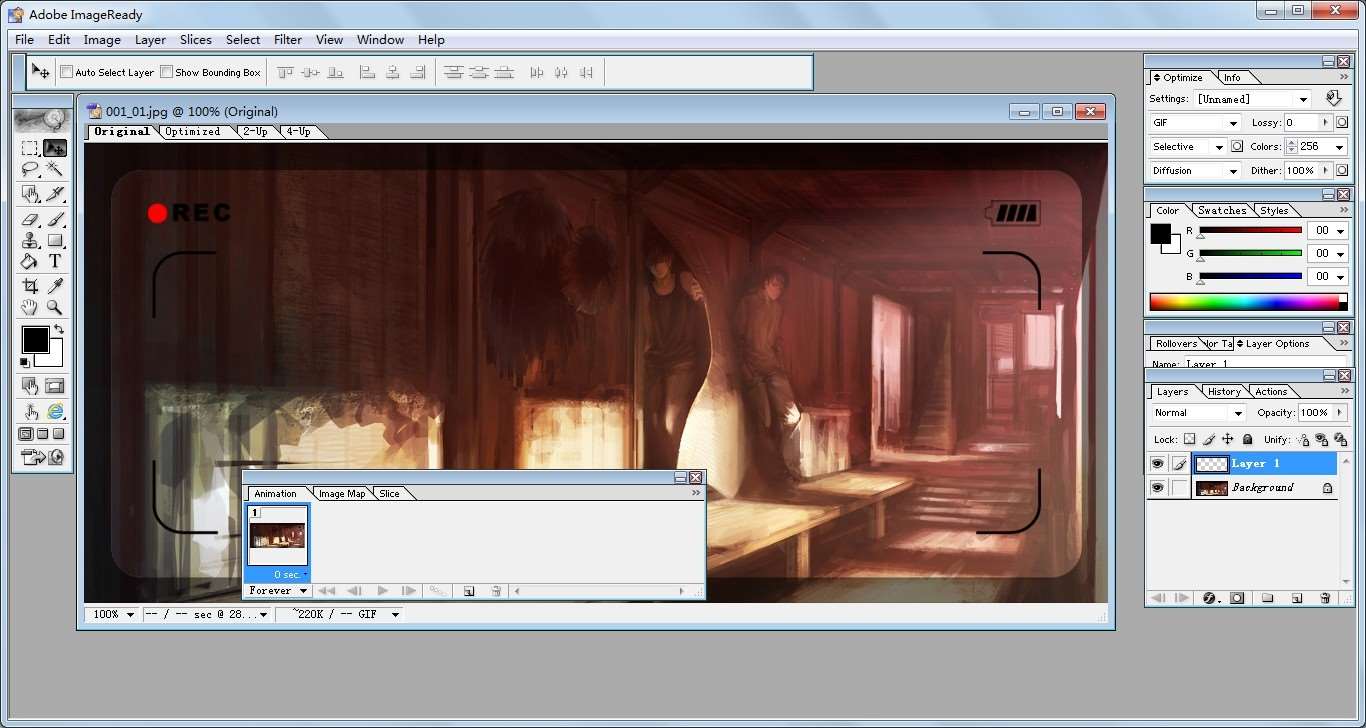This screenshot has width=1366, height=728.
Task: Select Background layer name
Action: point(1262,488)
